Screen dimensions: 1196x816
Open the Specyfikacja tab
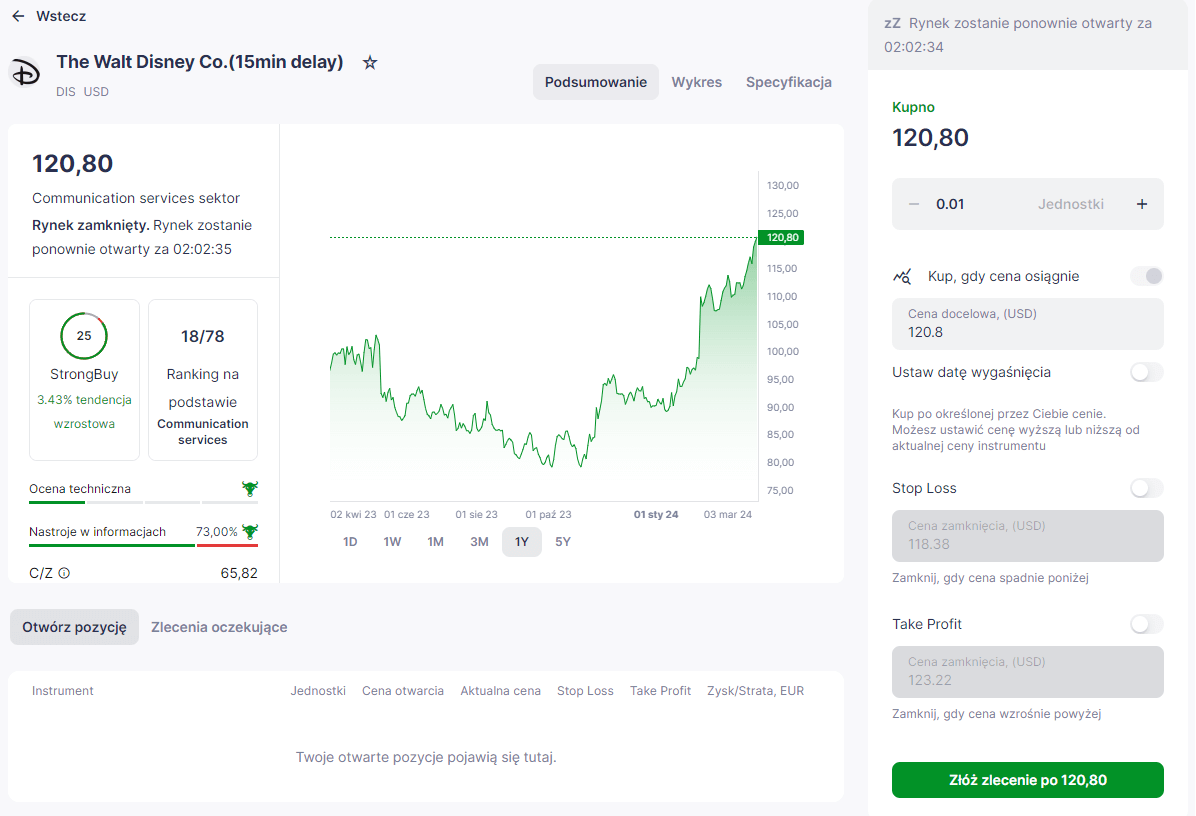click(789, 82)
